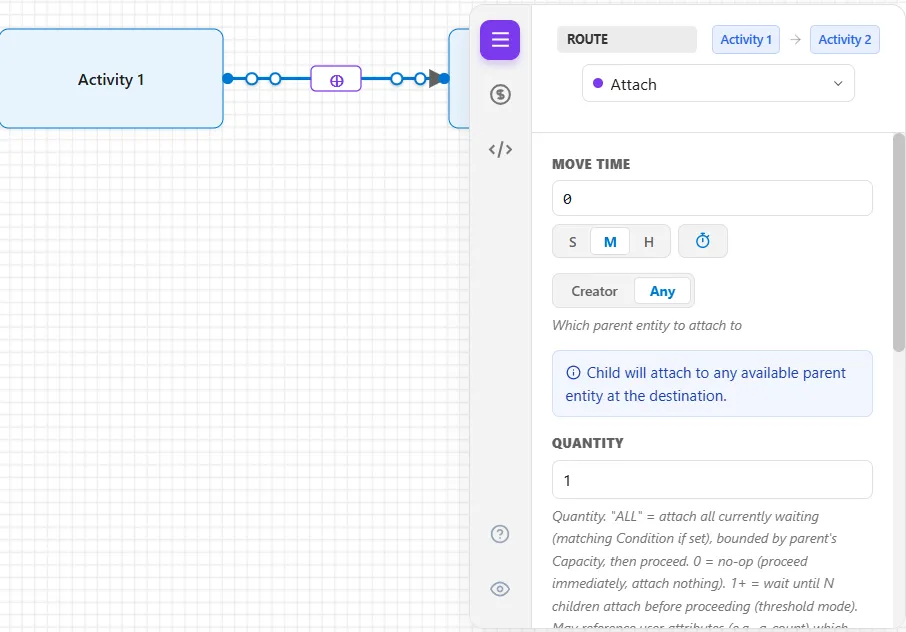
Task: Click the info icon in the blue notice
Action: [573, 373]
